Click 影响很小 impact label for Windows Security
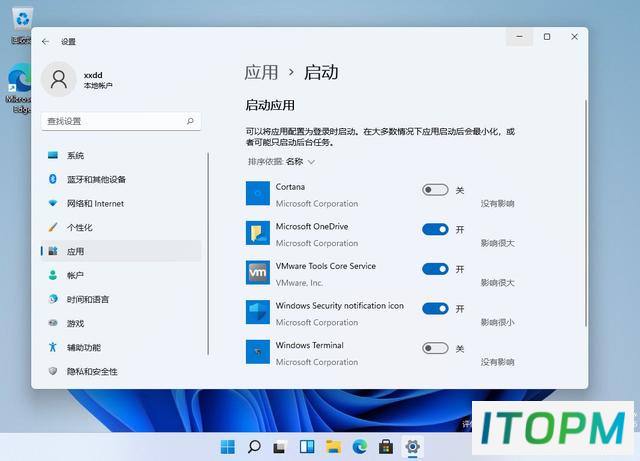640x461 pixels. 497,322
